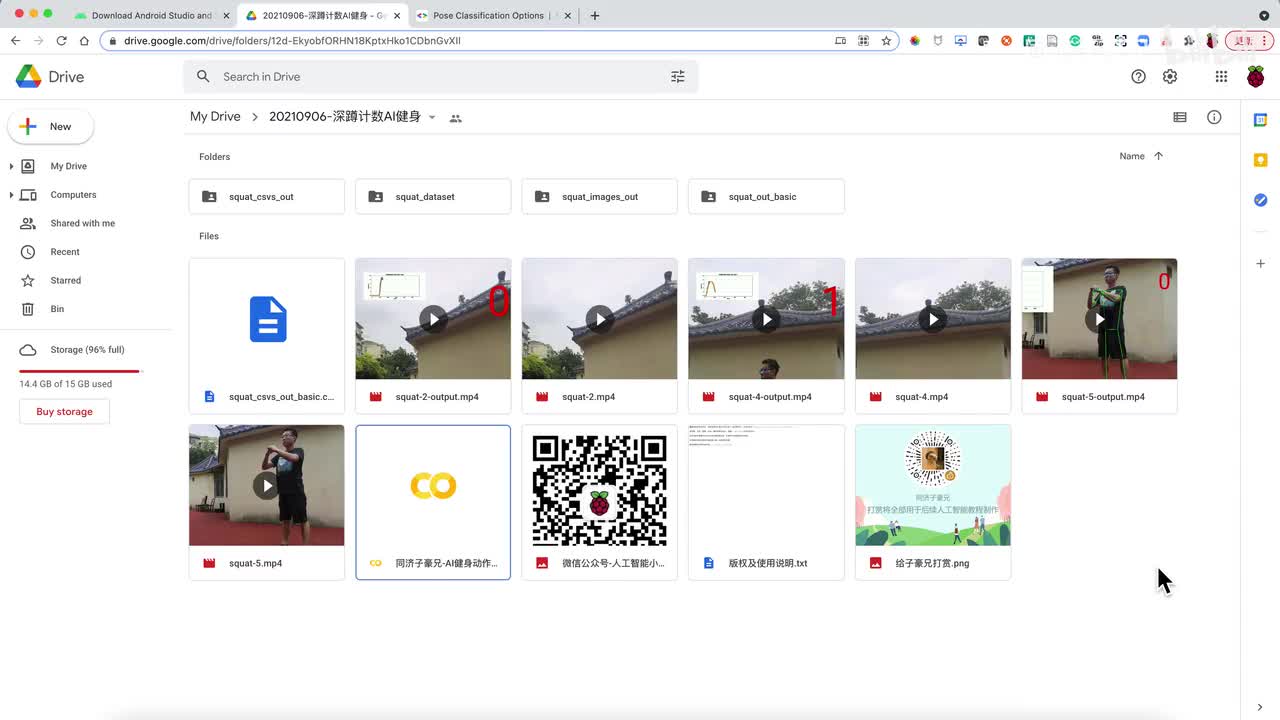Switch to Download Android Studio tab

coord(151,15)
